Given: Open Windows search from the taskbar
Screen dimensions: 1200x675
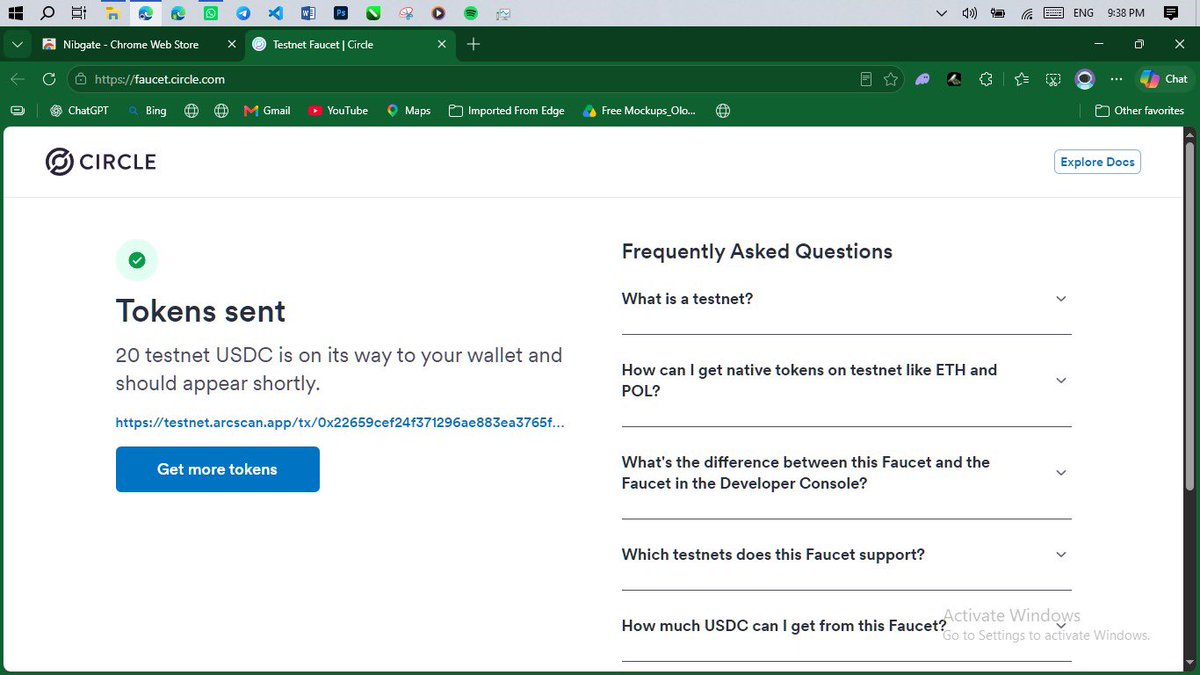Looking at the screenshot, I should 47,13.
